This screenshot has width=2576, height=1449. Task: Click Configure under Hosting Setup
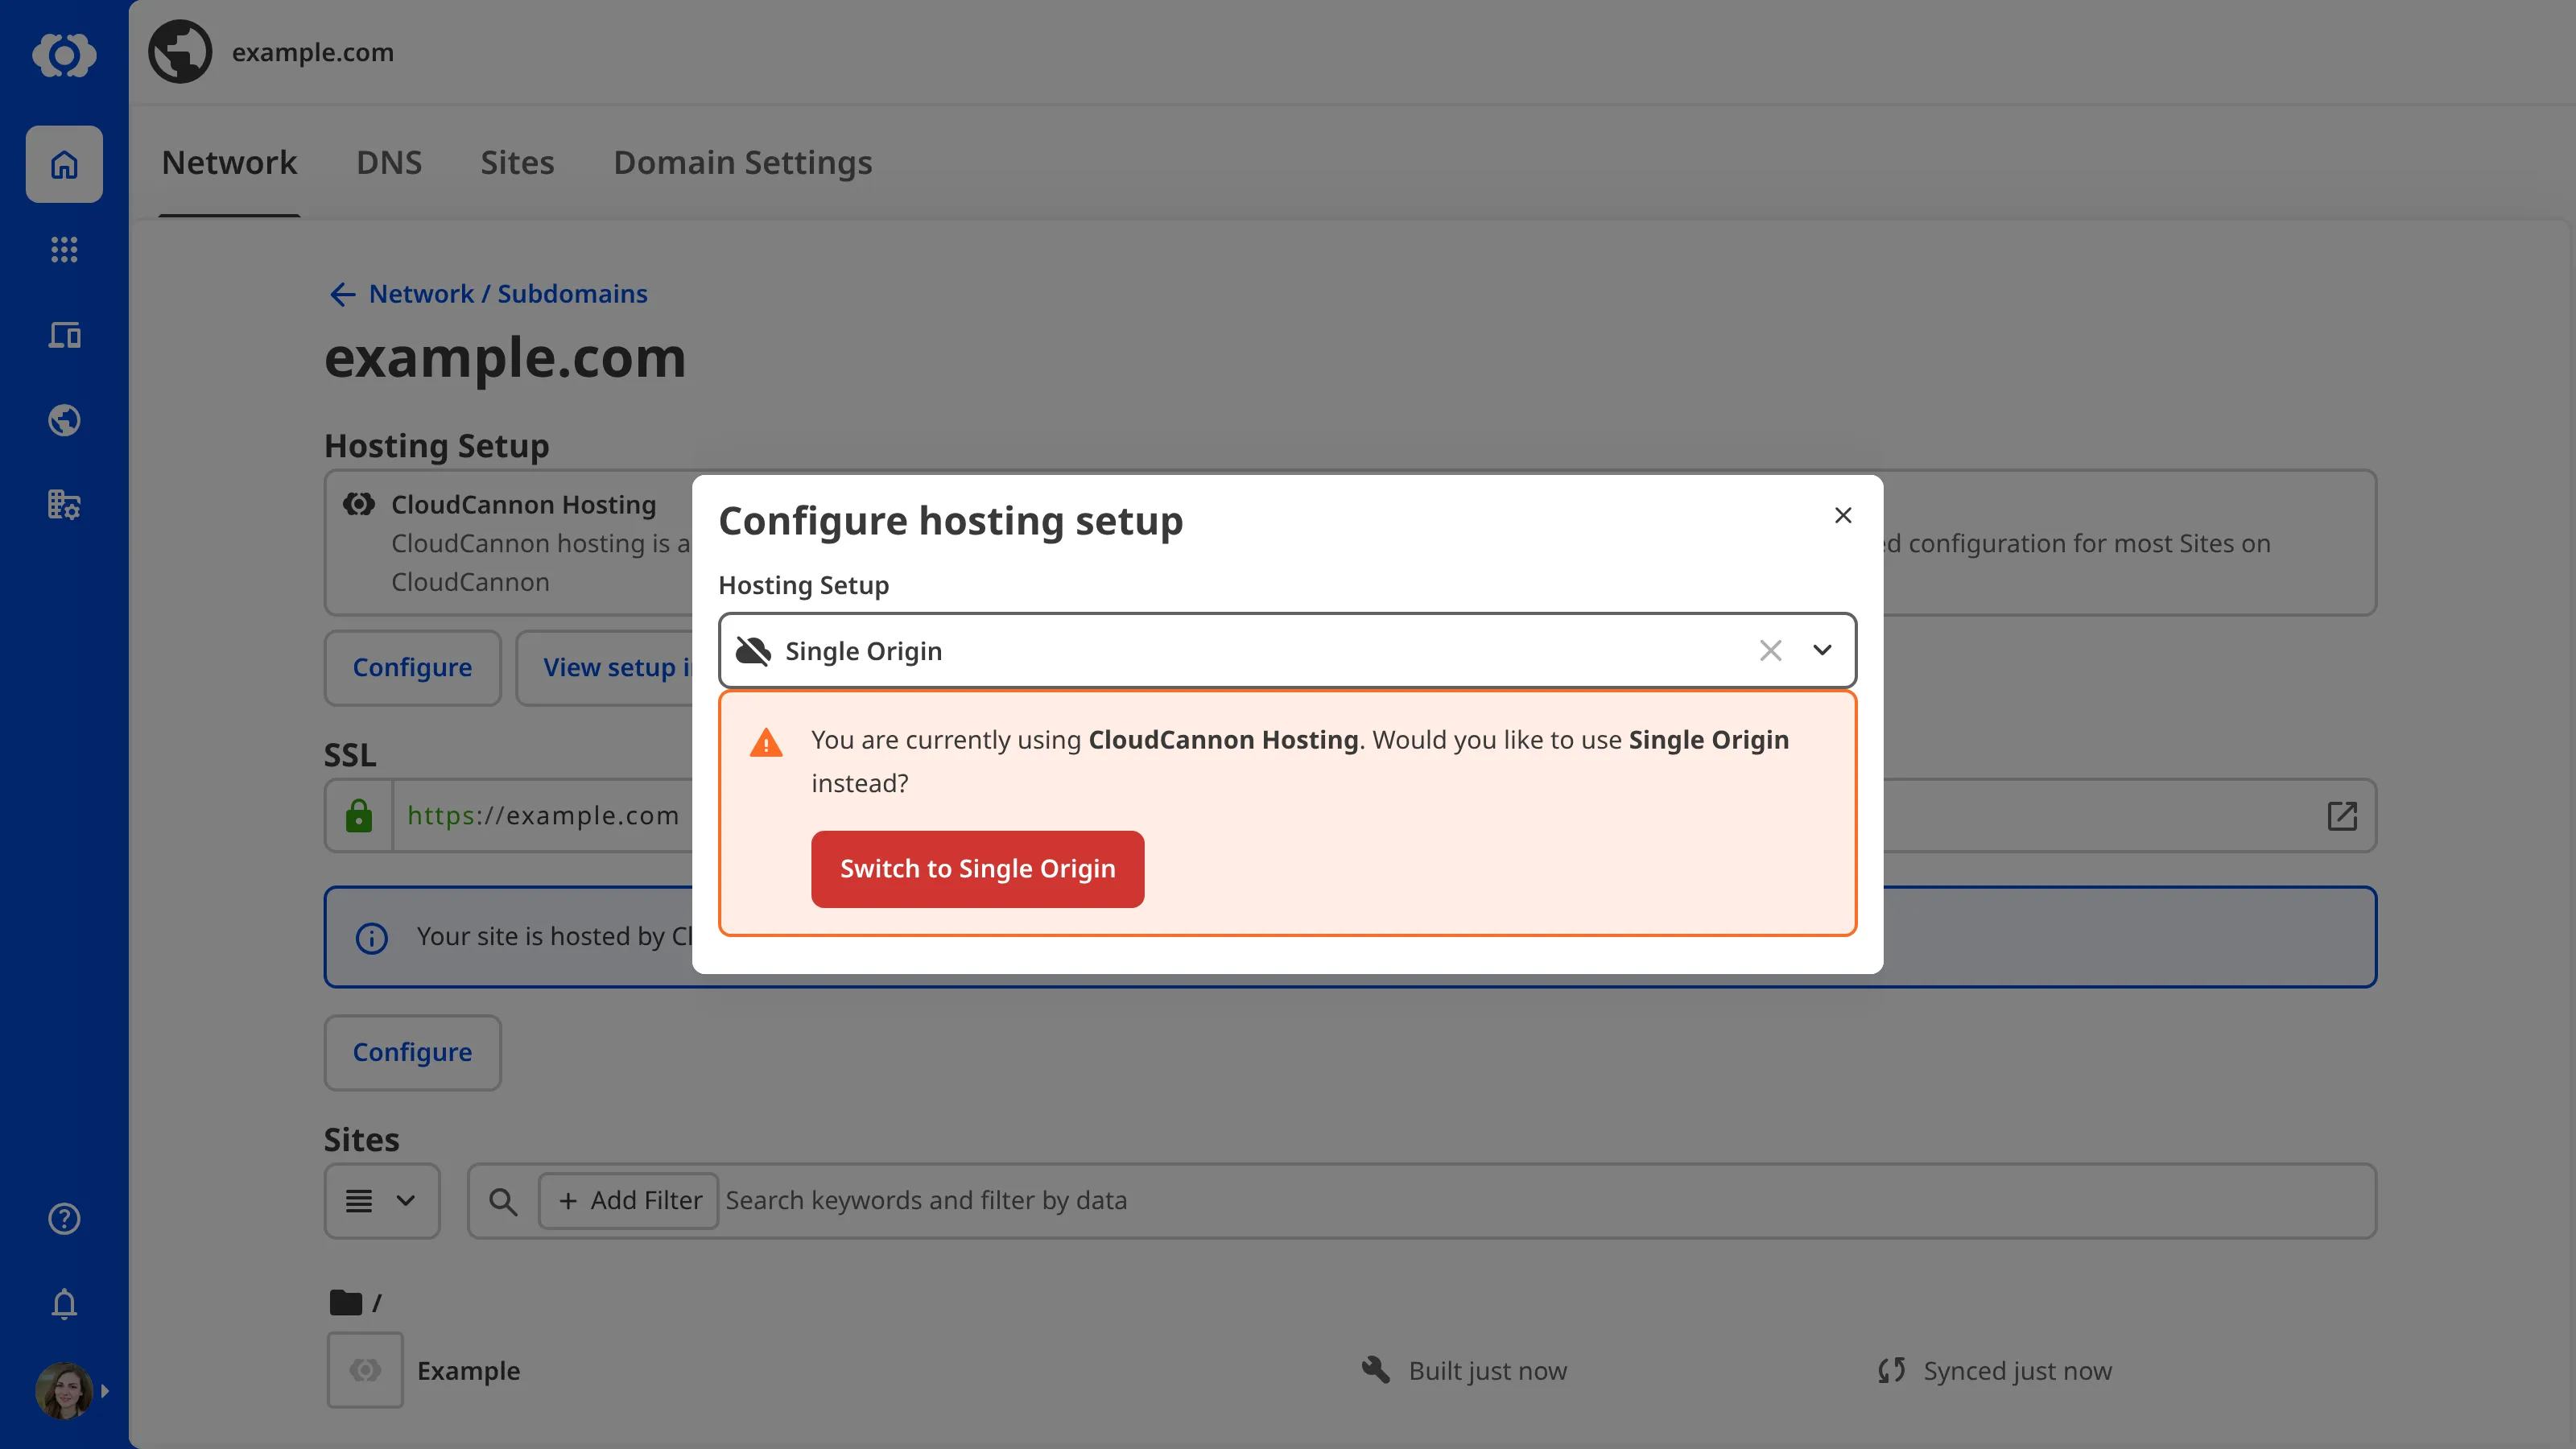tap(412, 668)
